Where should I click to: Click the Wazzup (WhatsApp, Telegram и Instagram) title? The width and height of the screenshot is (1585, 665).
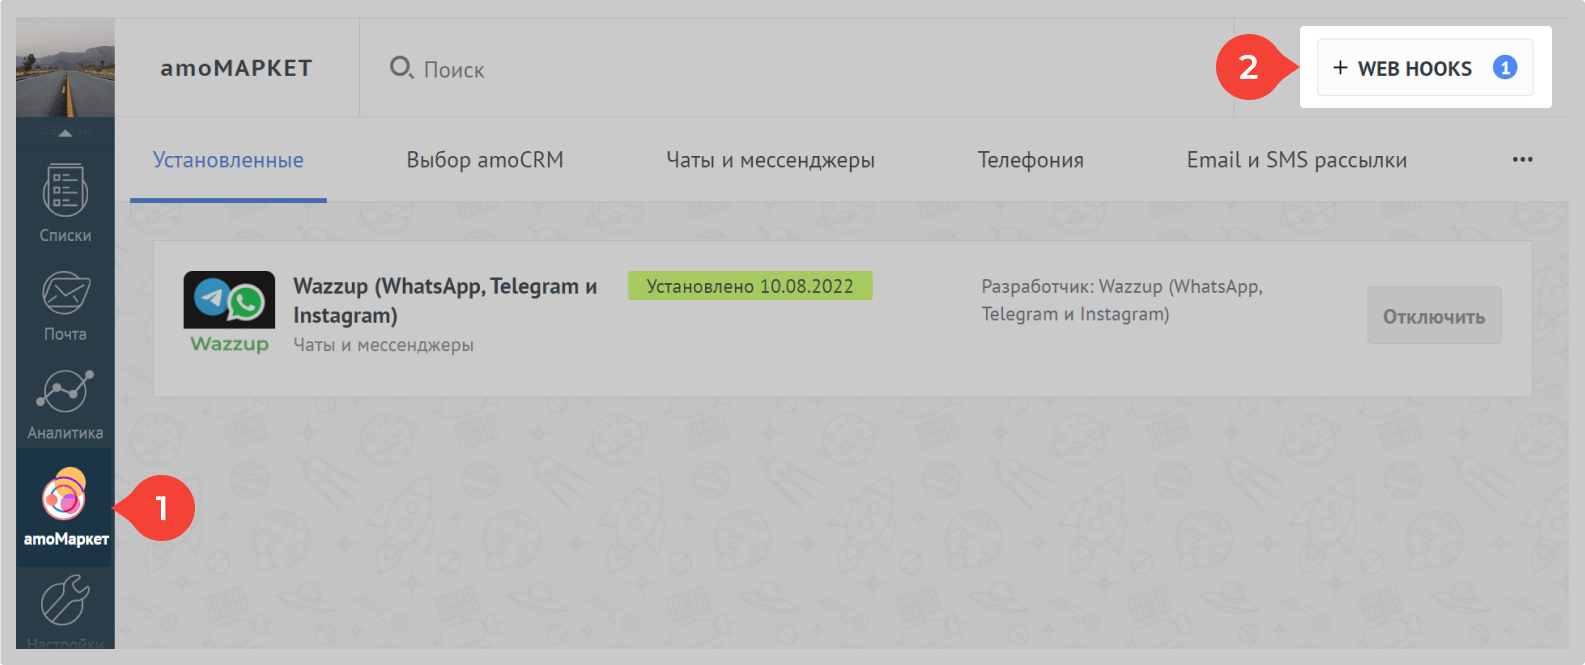coord(445,300)
